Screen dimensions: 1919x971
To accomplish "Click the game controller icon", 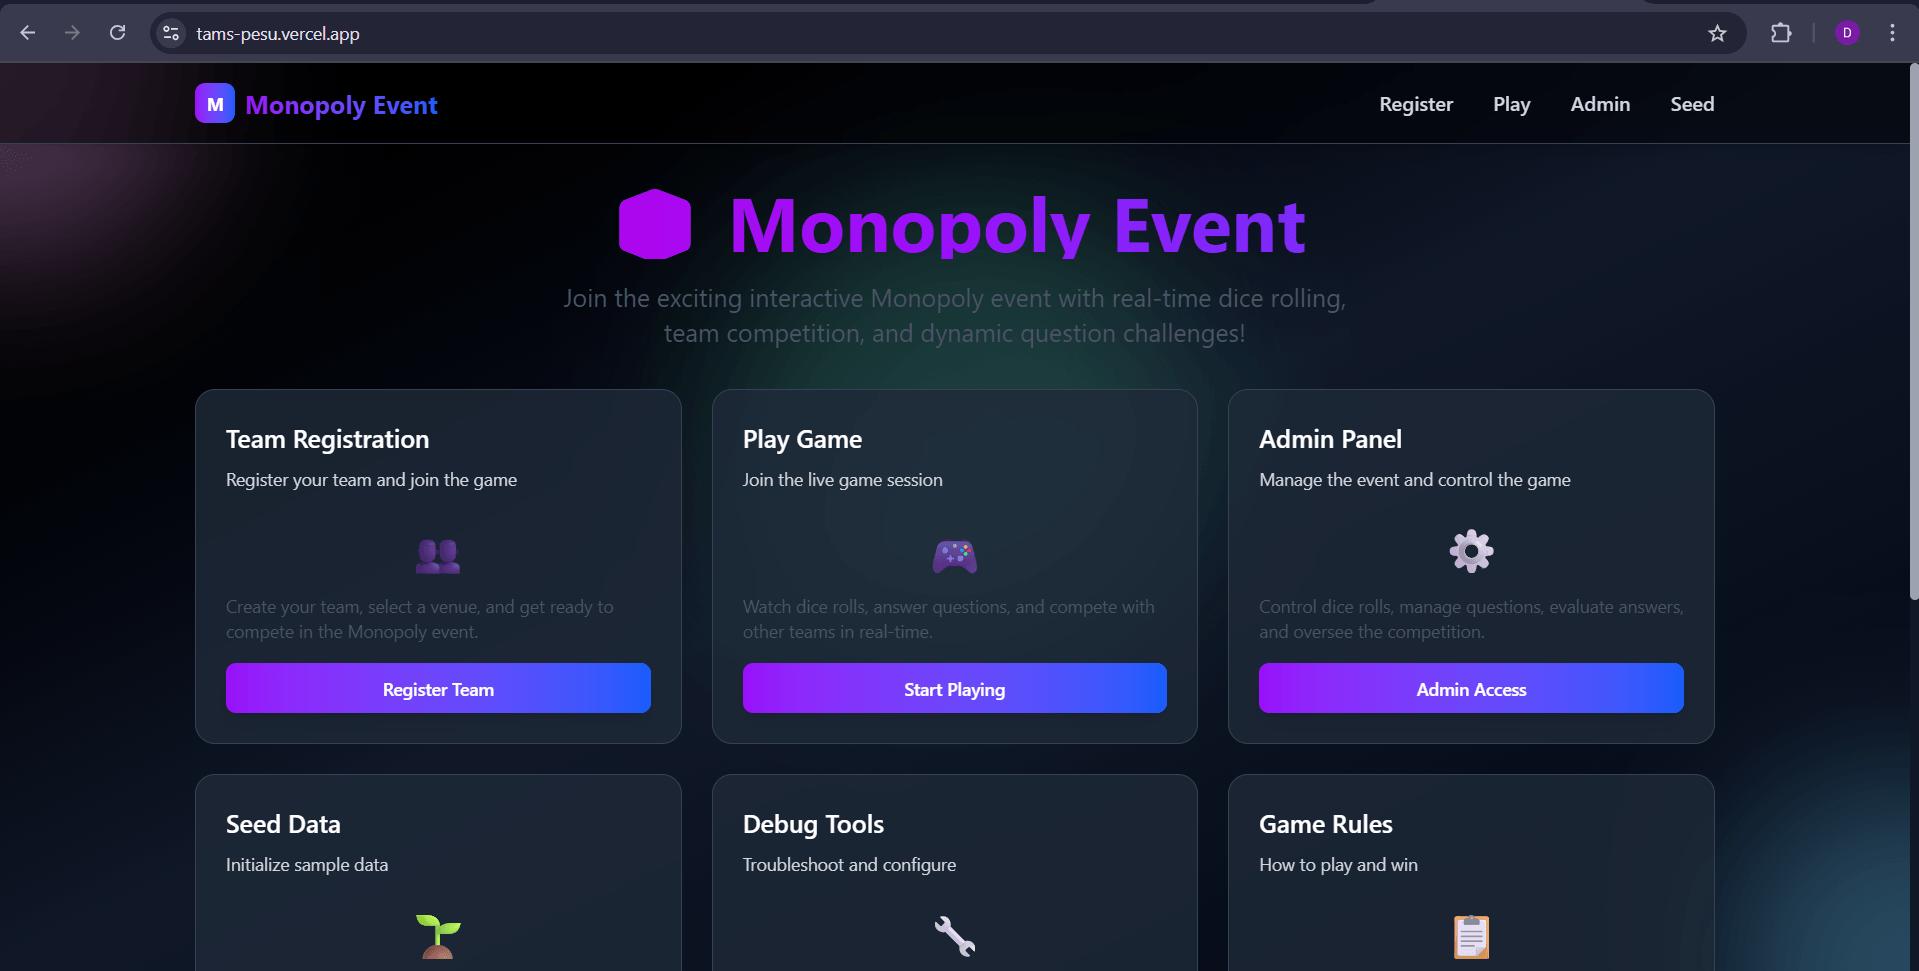I will click(x=954, y=556).
